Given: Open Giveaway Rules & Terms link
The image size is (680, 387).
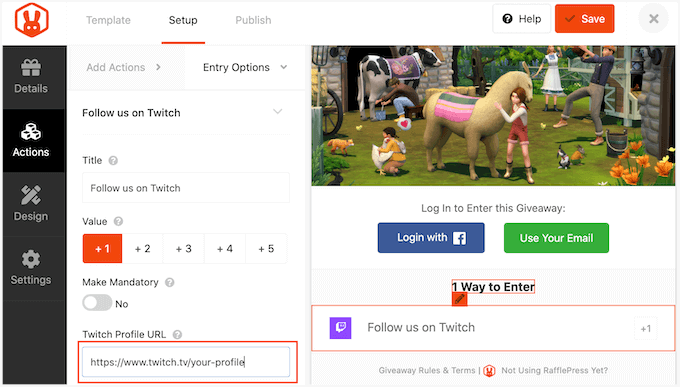Looking at the screenshot, I should (x=427, y=371).
